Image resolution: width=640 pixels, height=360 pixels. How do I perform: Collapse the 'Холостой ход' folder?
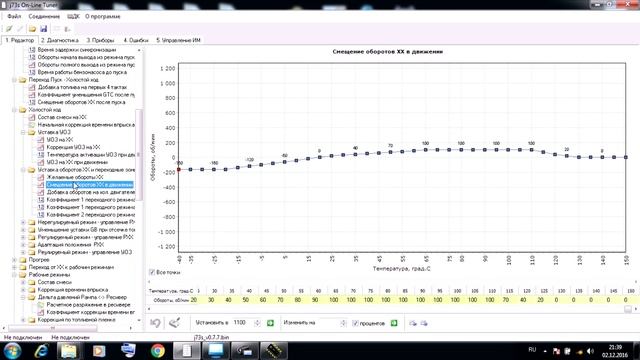(14, 110)
